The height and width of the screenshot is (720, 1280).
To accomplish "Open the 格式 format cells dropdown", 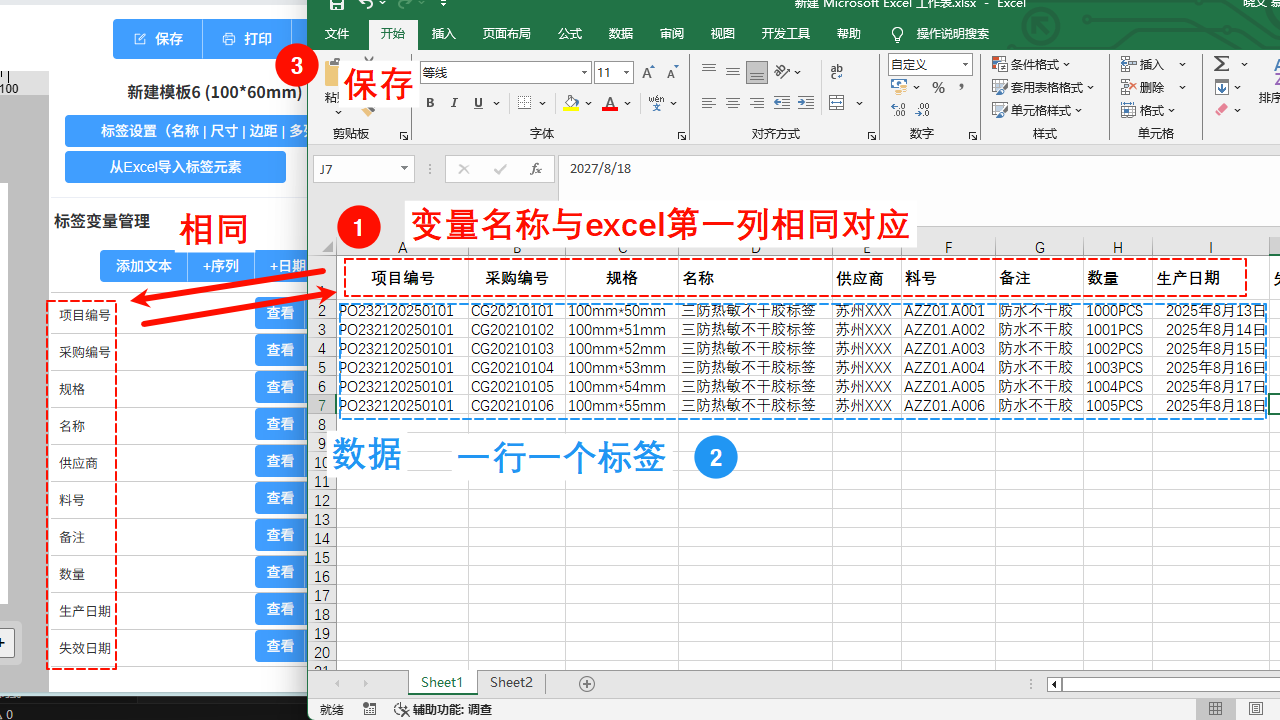I will point(1148,111).
